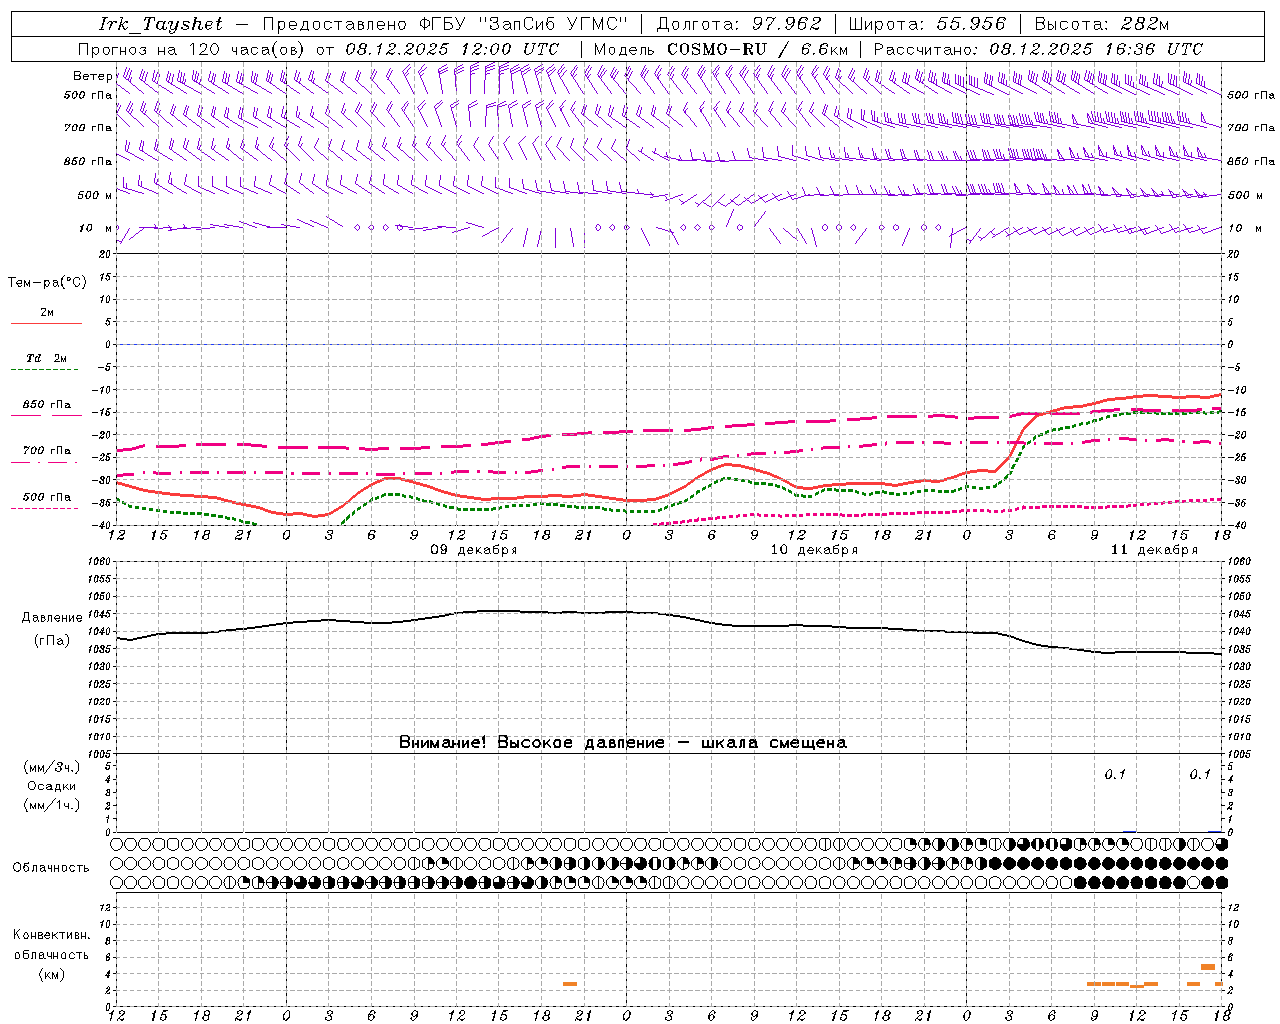This screenshot has height=1024, width=1280.
Task: Click the "(км)" unit under convective cloudiness
Action: coord(51,974)
